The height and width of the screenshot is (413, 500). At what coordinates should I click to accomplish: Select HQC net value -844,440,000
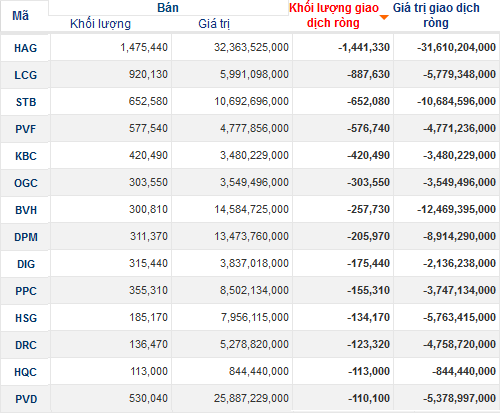tap(464, 371)
